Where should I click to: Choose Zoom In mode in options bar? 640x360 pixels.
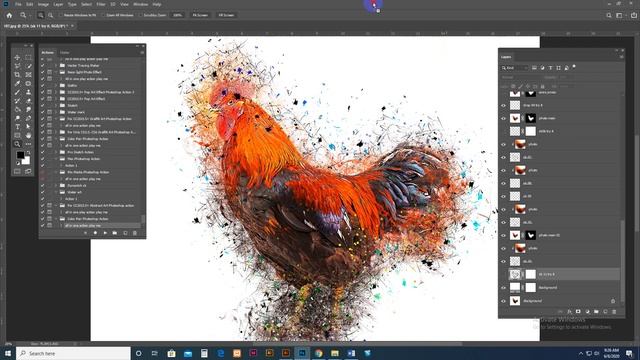click(x=40, y=15)
